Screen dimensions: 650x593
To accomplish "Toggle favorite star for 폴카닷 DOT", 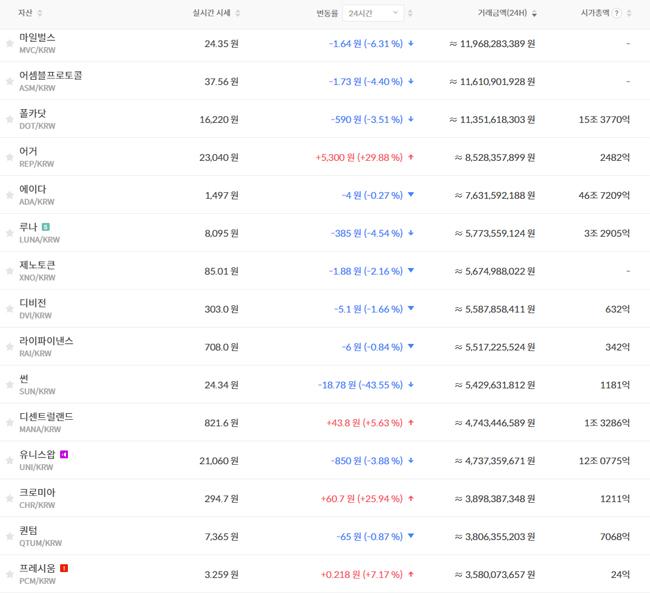I will [x=10, y=120].
